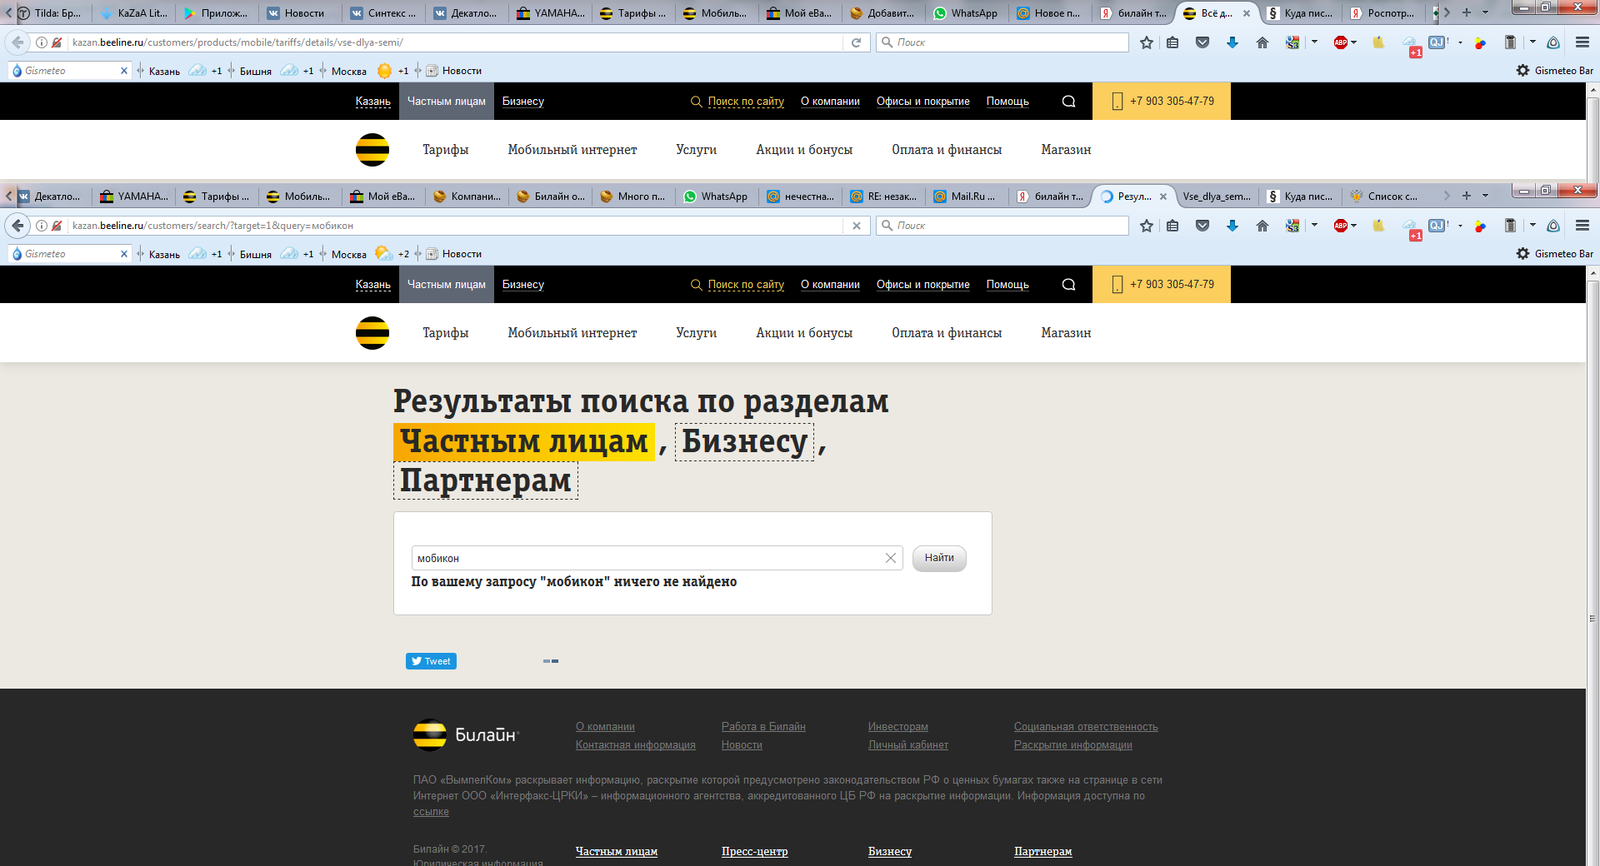Stop loading via X in lower window address bar
1600x866 pixels.
[856, 226]
